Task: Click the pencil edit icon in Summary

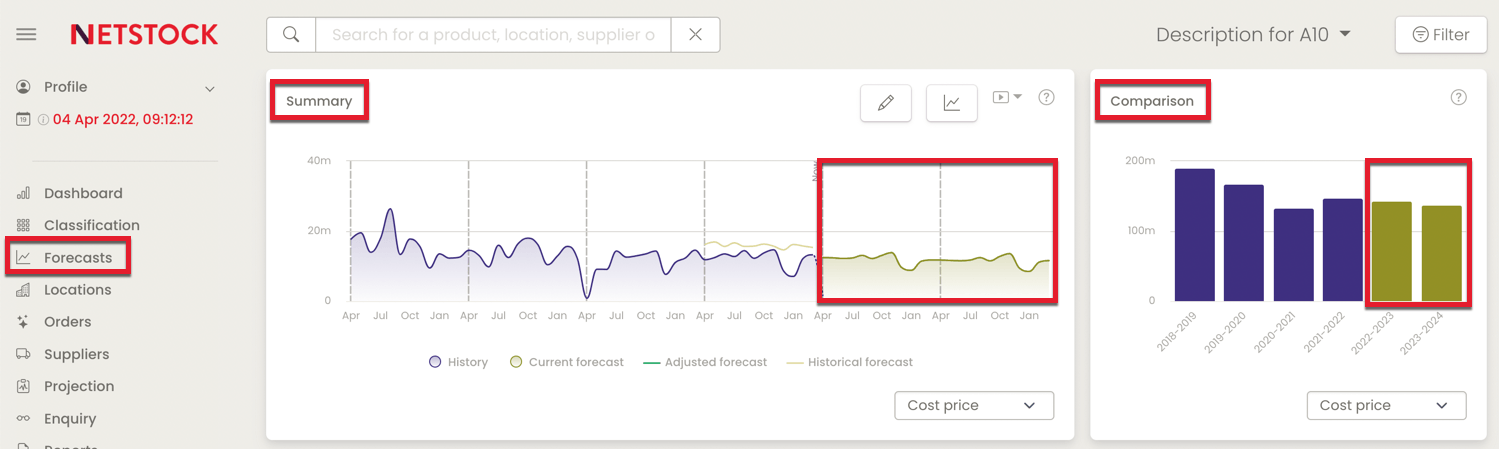Action: (885, 103)
